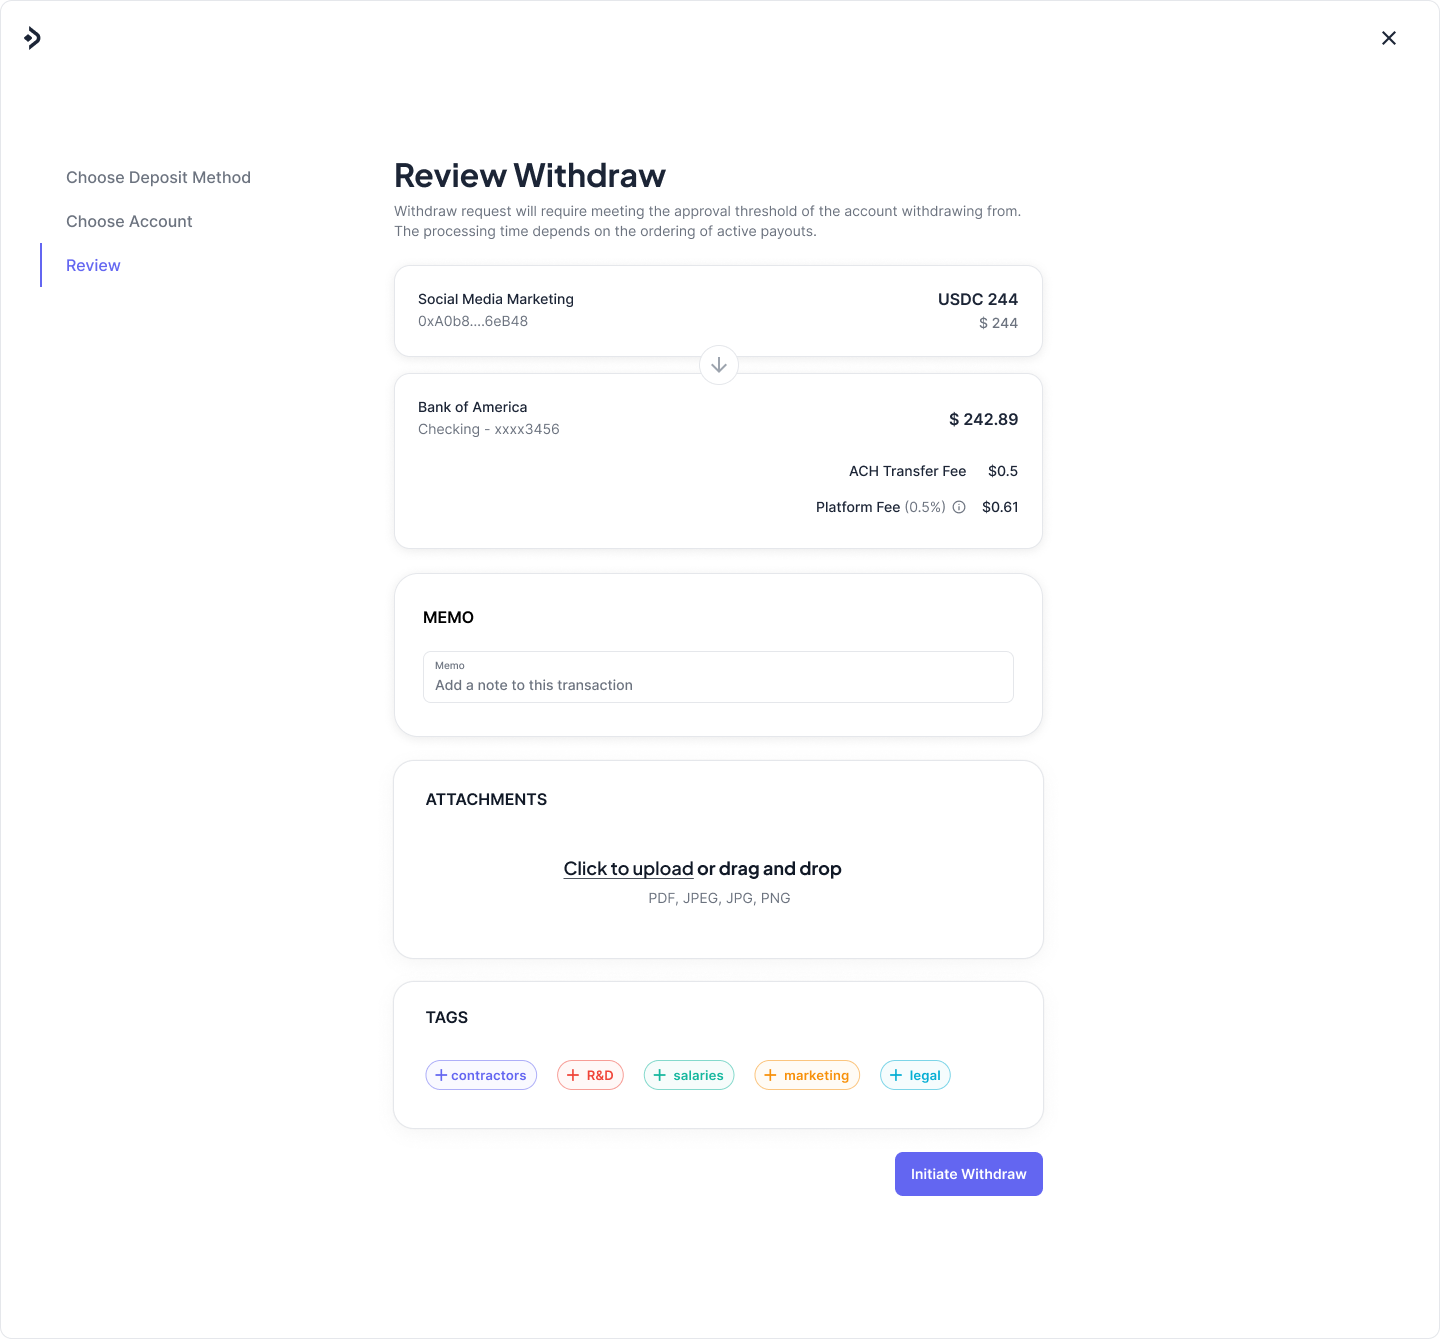Enable the salaries tag for this transaction
1440x1339 pixels.
coord(688,1075)
